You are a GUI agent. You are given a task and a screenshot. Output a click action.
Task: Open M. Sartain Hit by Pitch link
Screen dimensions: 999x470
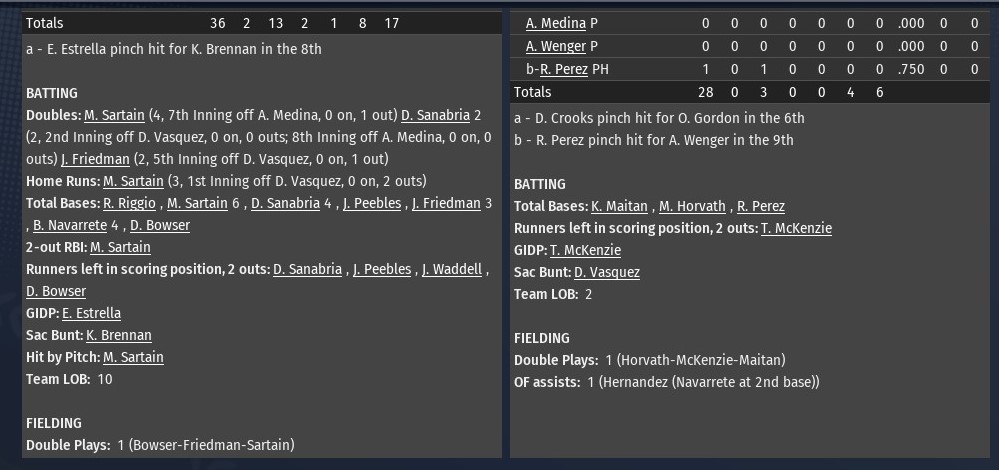(133, 357)
